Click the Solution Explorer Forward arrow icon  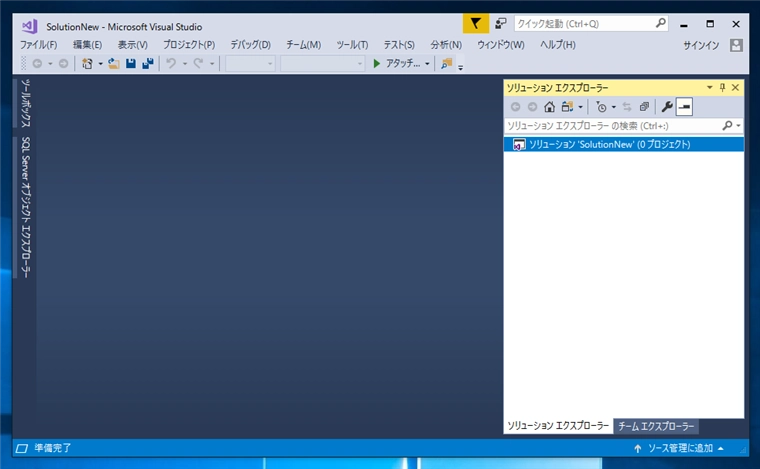(x=532, y=107)
